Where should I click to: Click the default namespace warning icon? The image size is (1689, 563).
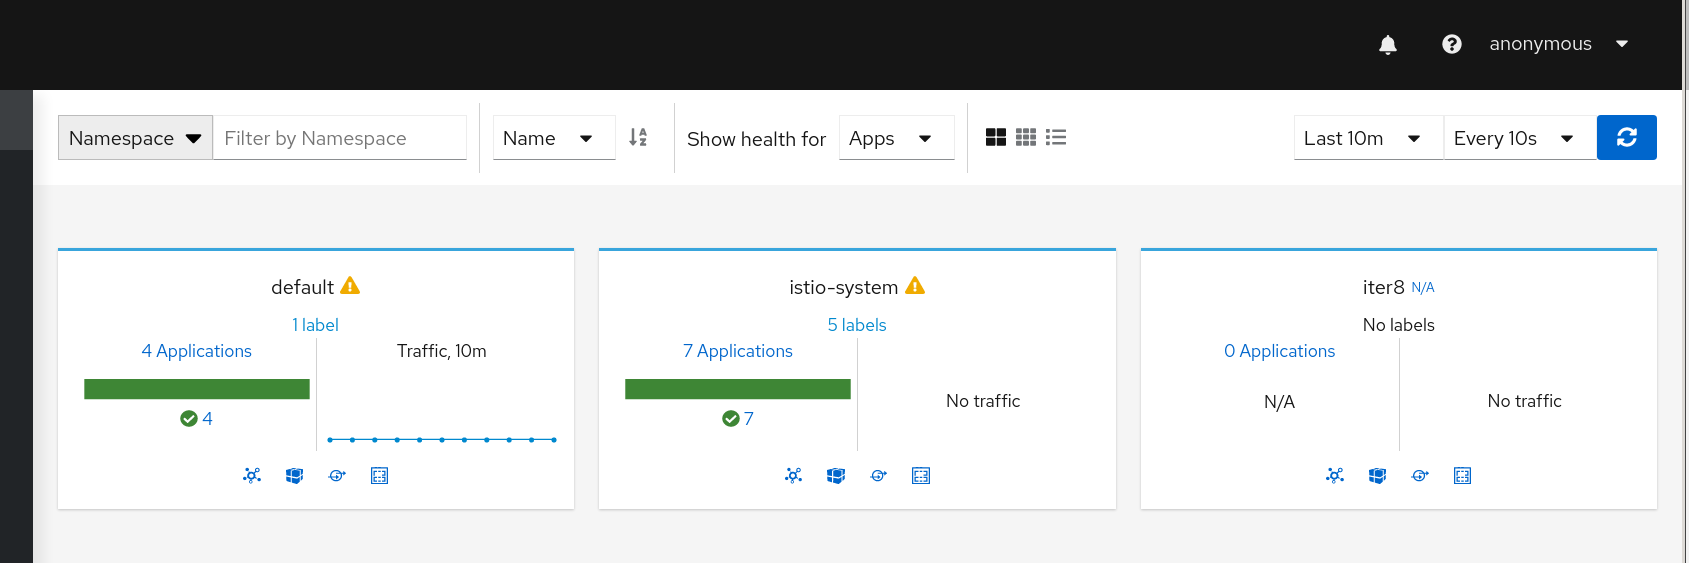[x=350, y=286]
